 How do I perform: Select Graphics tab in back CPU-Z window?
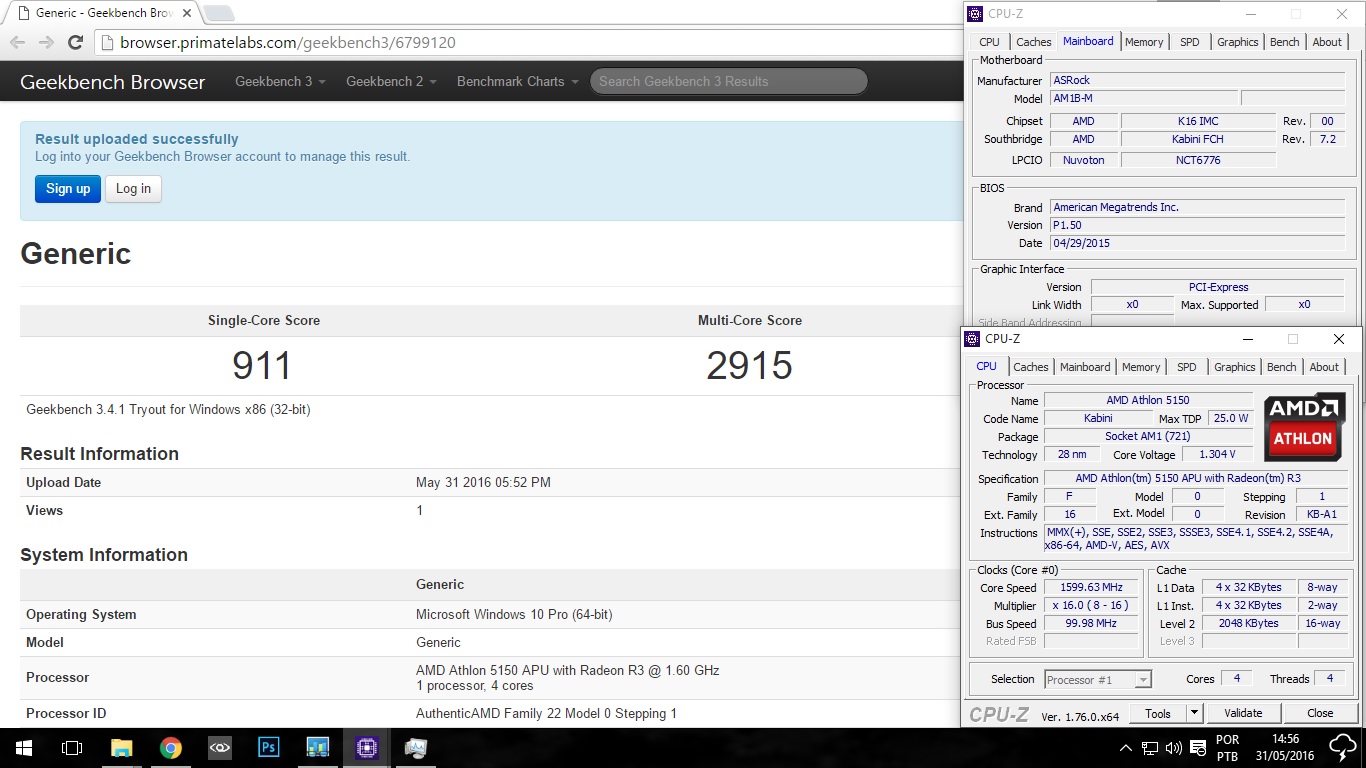(1238, 42)
